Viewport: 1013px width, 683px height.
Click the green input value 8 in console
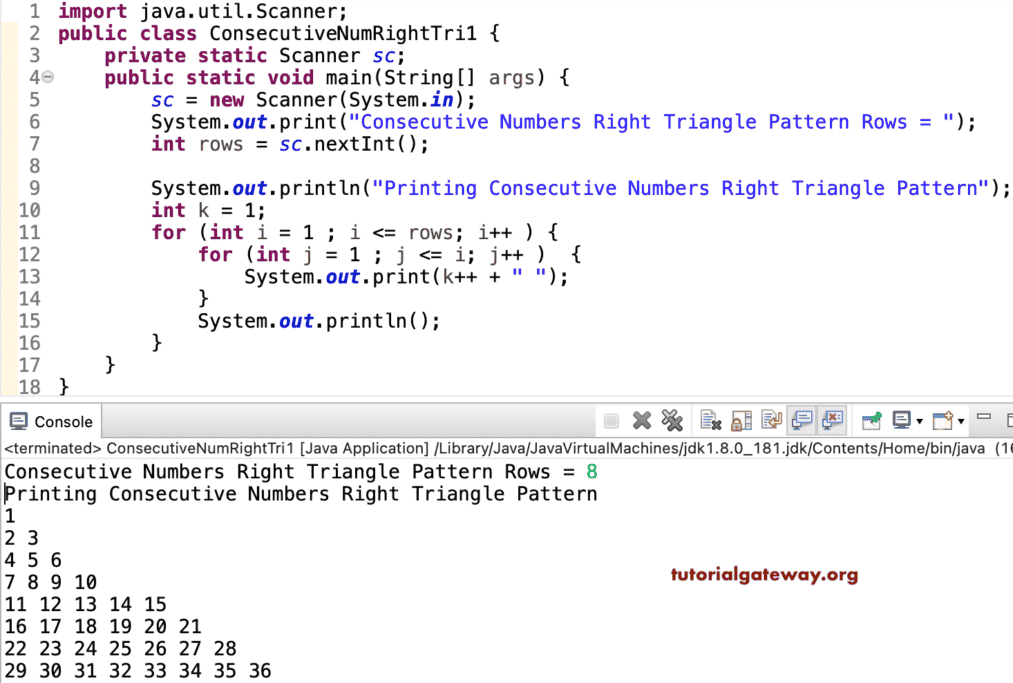pyautogui.click(x=593, y=470)
